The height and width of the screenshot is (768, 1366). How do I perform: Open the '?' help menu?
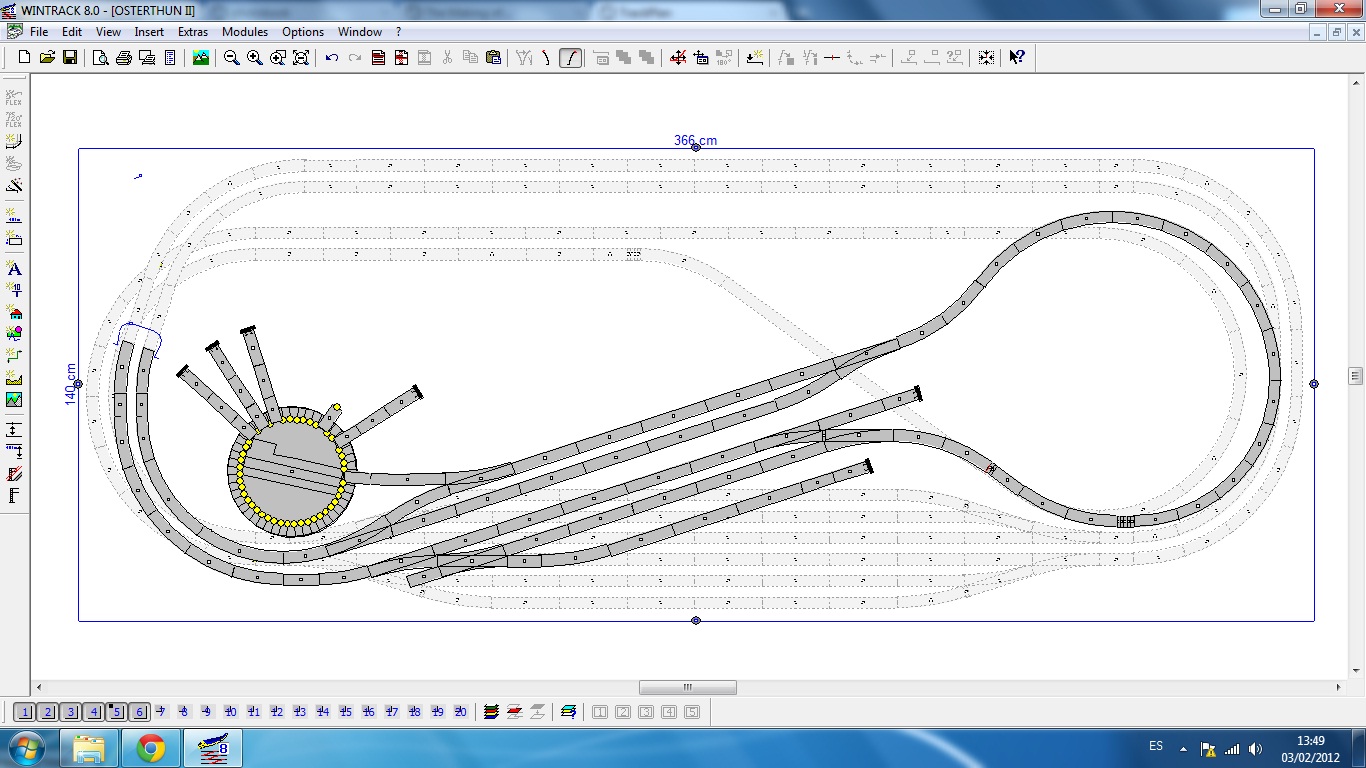point(399,32)
